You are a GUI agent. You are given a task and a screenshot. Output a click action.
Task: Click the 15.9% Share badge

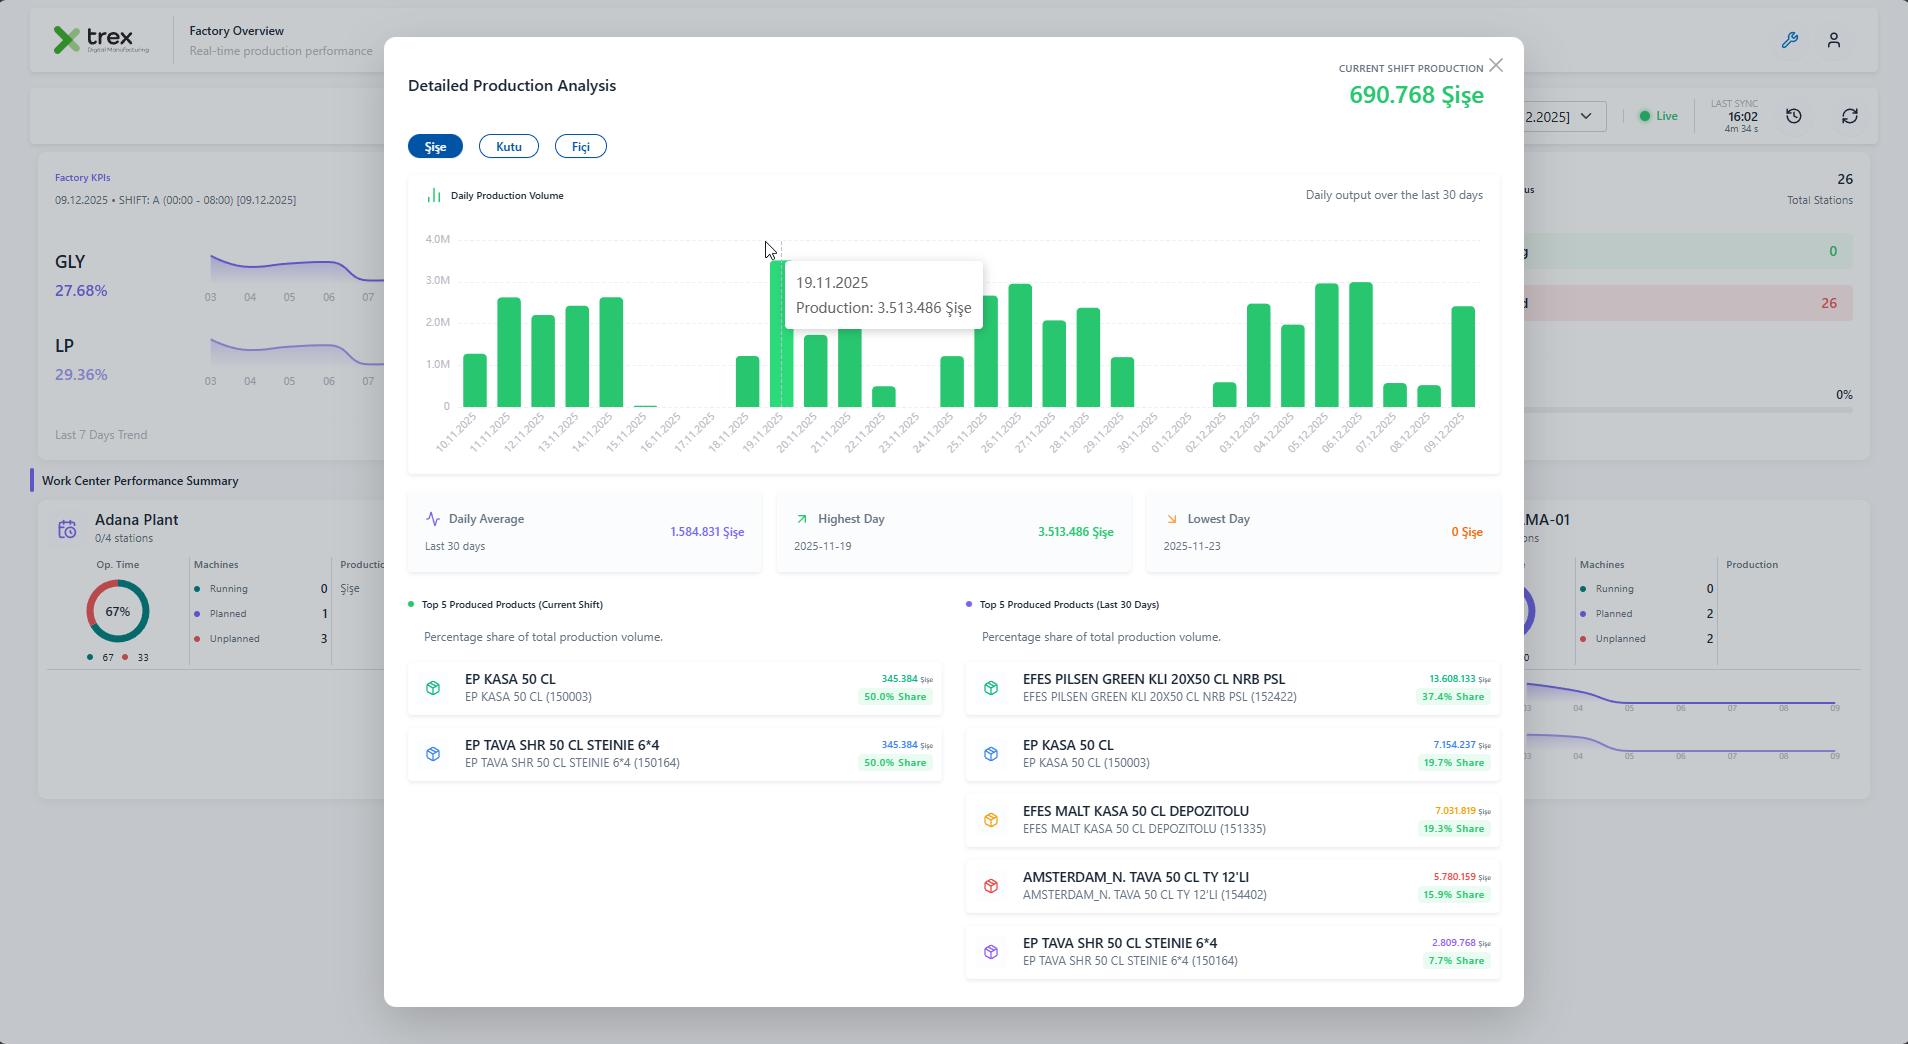[x=1453, y=895]
